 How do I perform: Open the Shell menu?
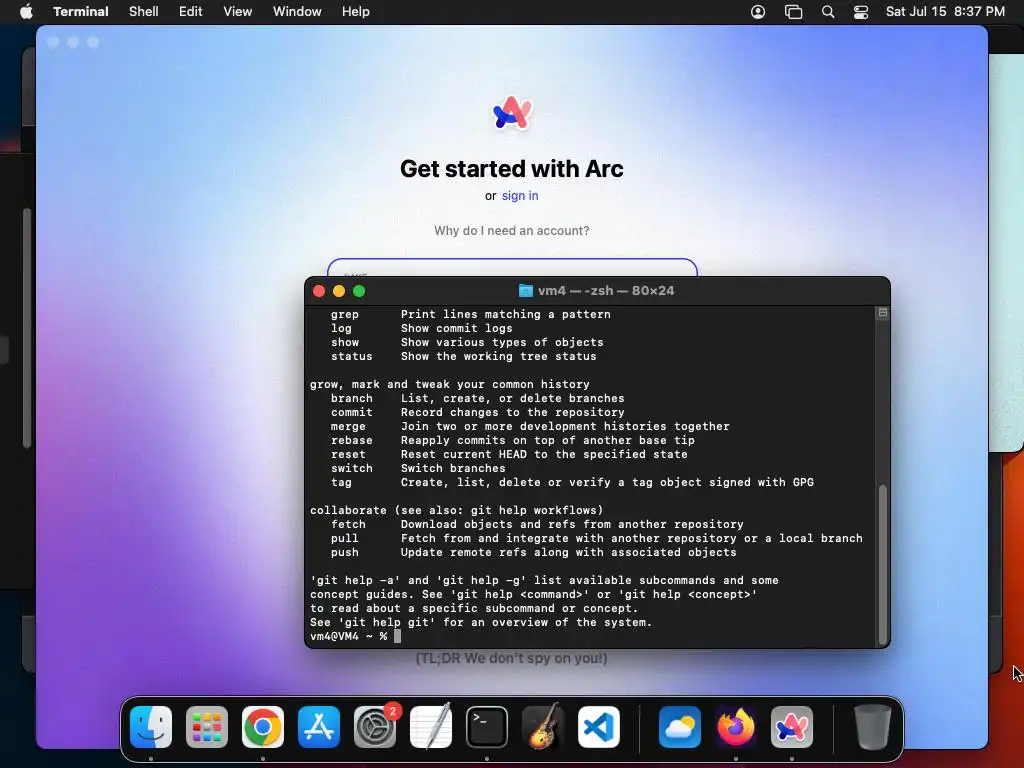point(144,12)
